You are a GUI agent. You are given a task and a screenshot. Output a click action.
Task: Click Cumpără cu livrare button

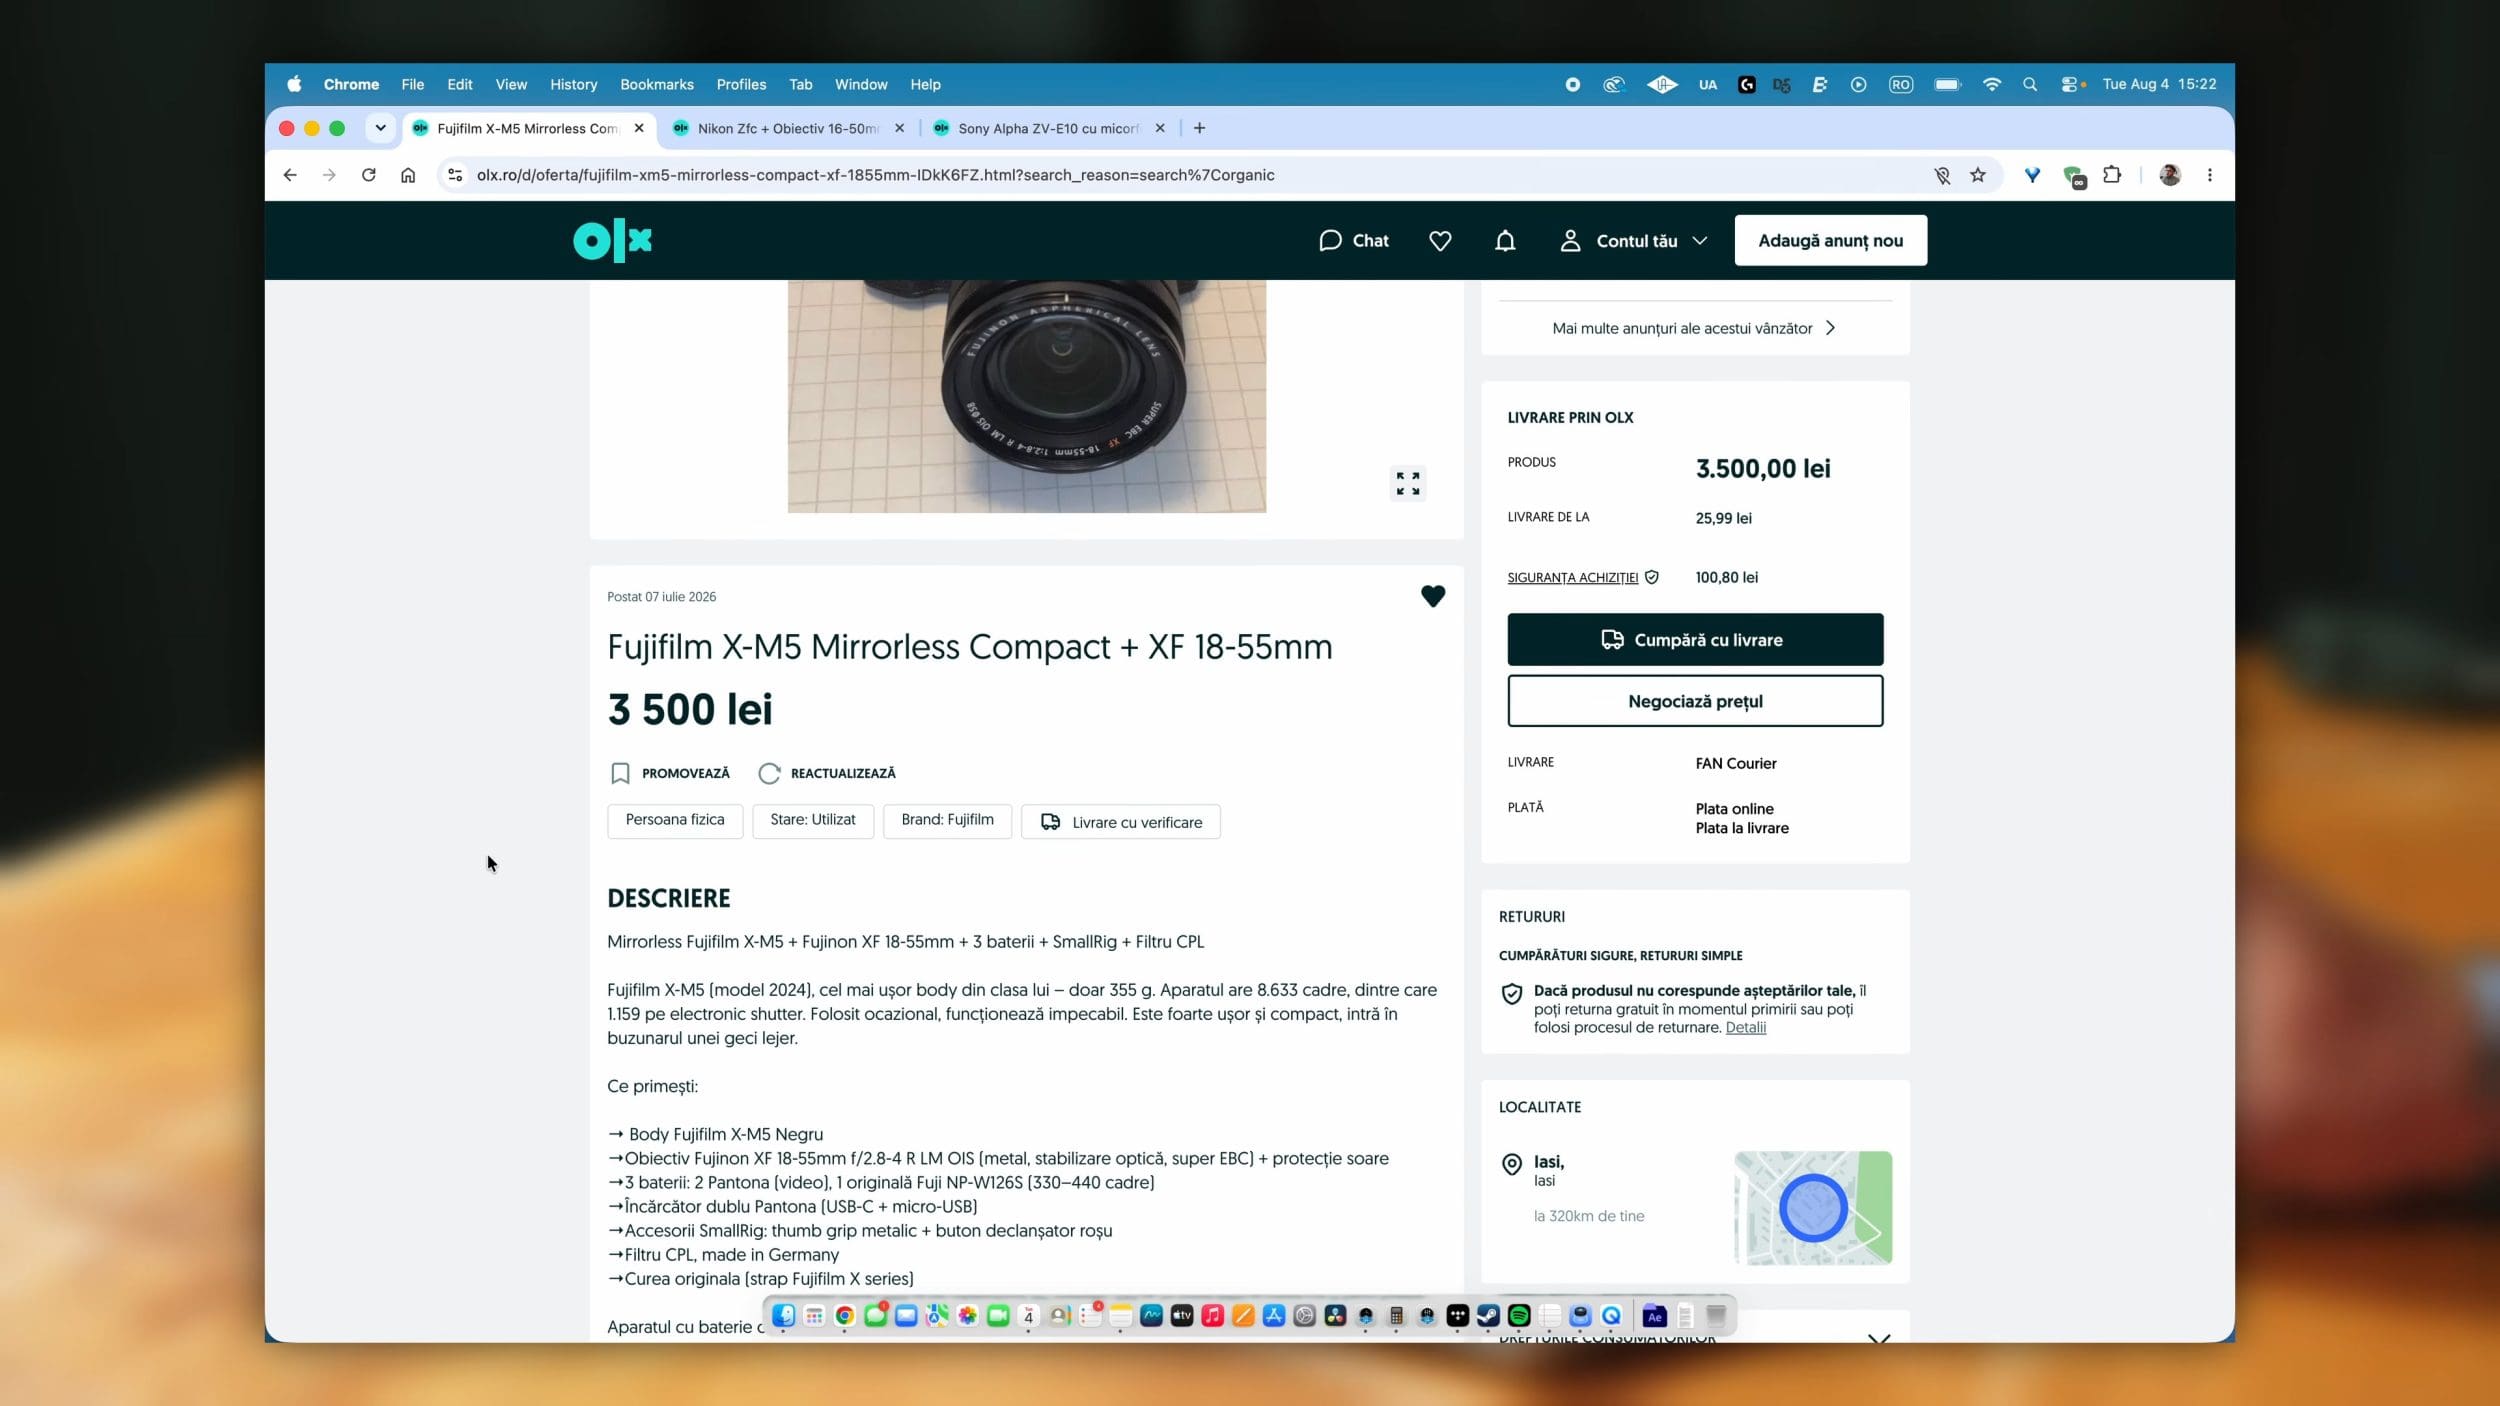1695,640
